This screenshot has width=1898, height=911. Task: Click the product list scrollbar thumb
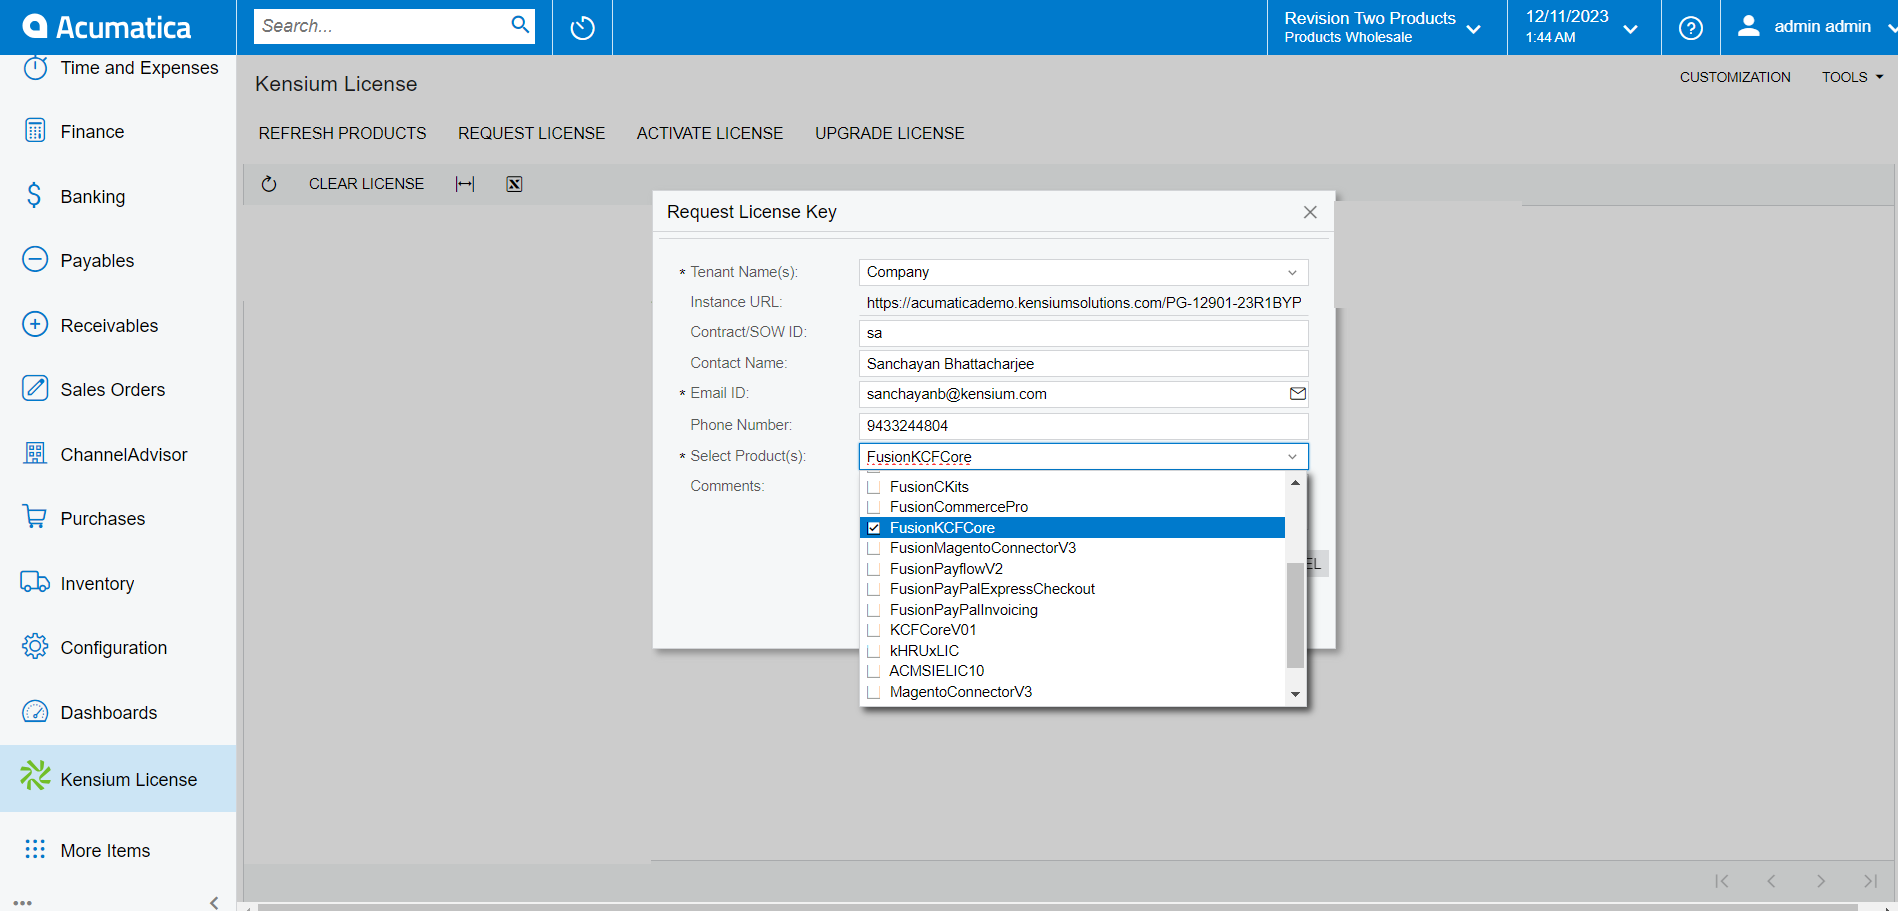(1295, 614)
